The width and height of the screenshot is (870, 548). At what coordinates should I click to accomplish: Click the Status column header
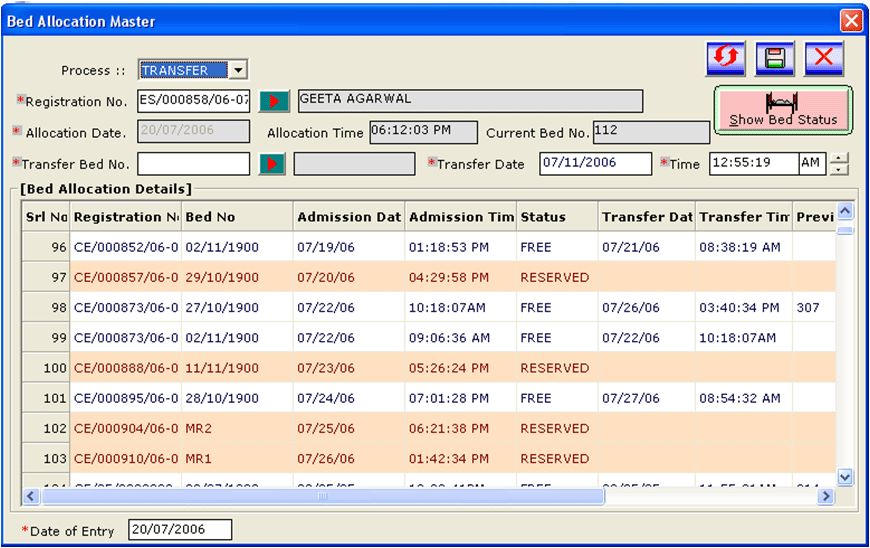pyautogui.click(x=556, y=217)
